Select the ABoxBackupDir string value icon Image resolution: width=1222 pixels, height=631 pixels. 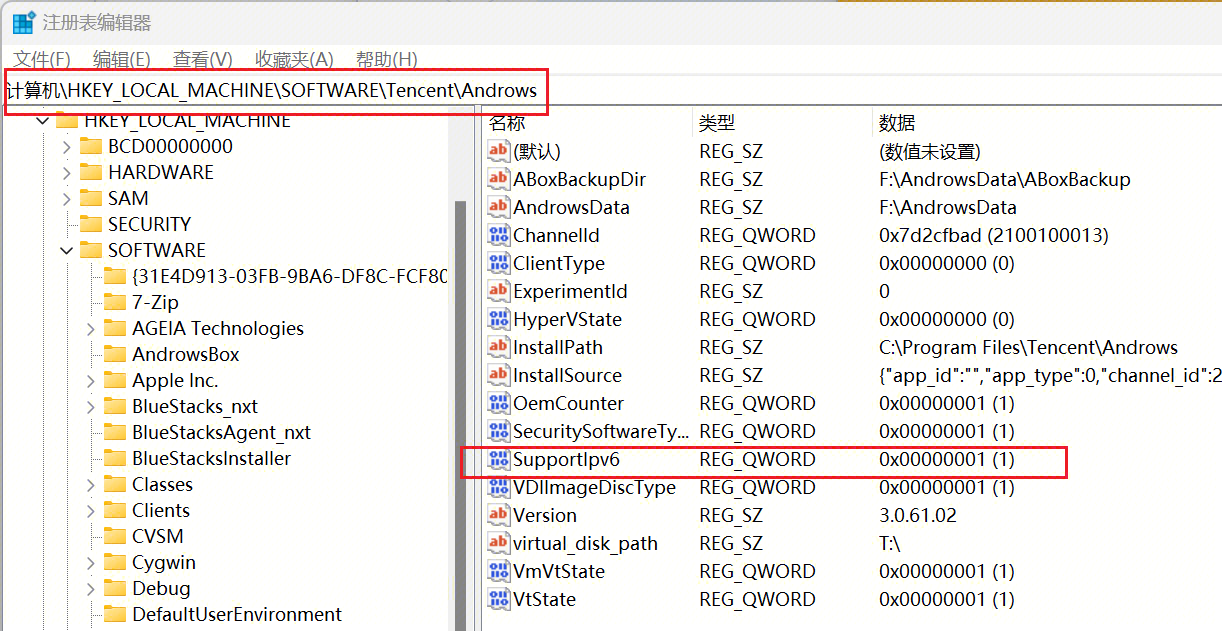coord(498,179)
